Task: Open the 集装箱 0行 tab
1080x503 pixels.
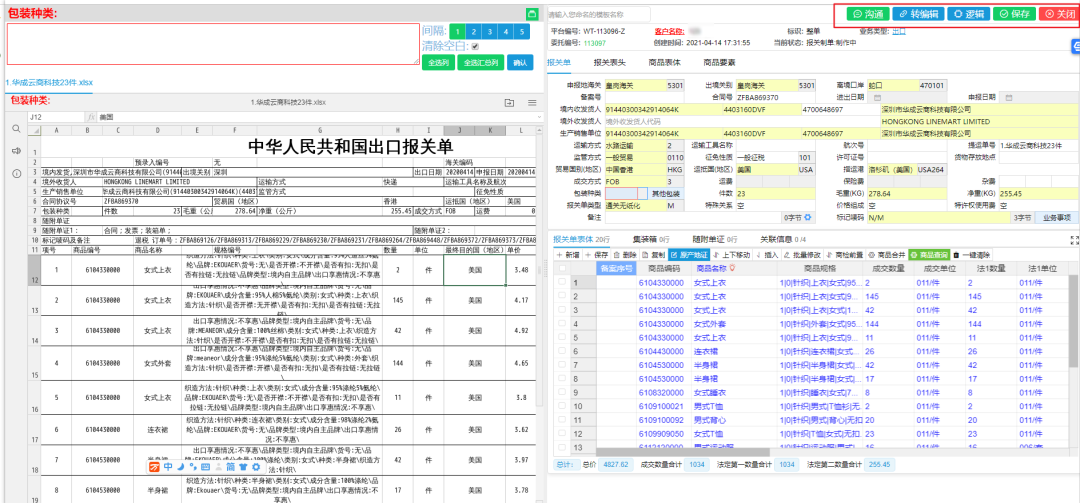Action: [652, 239]
